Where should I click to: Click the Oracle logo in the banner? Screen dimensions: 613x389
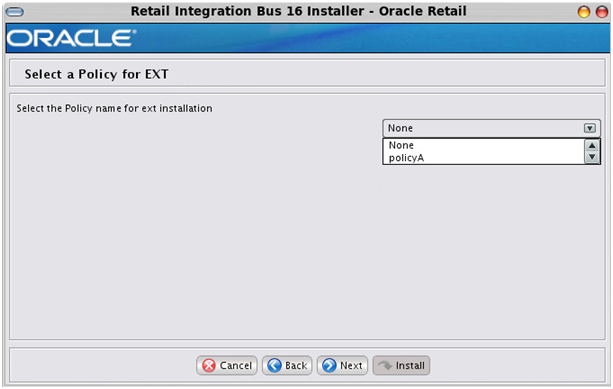coord(72,38)
